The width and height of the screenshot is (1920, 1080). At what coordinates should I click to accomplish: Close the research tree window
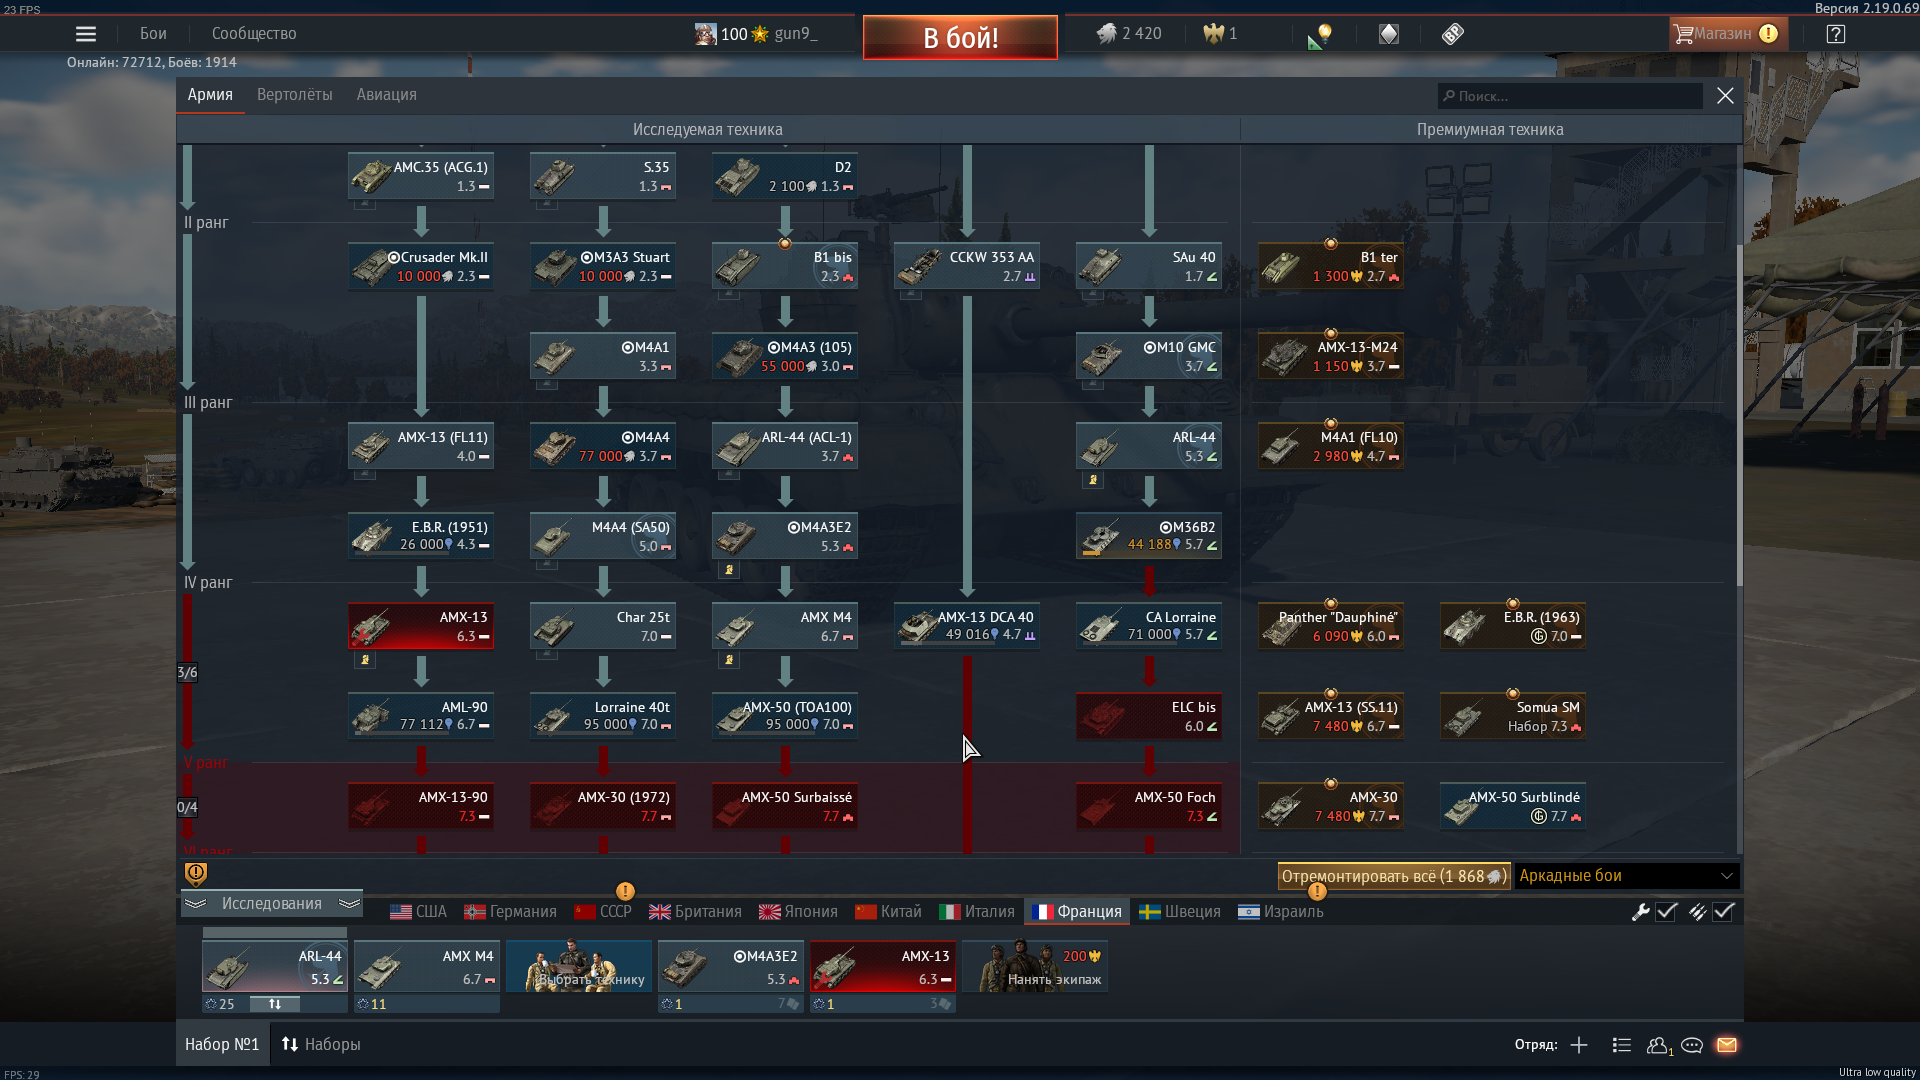(1725, 96)
